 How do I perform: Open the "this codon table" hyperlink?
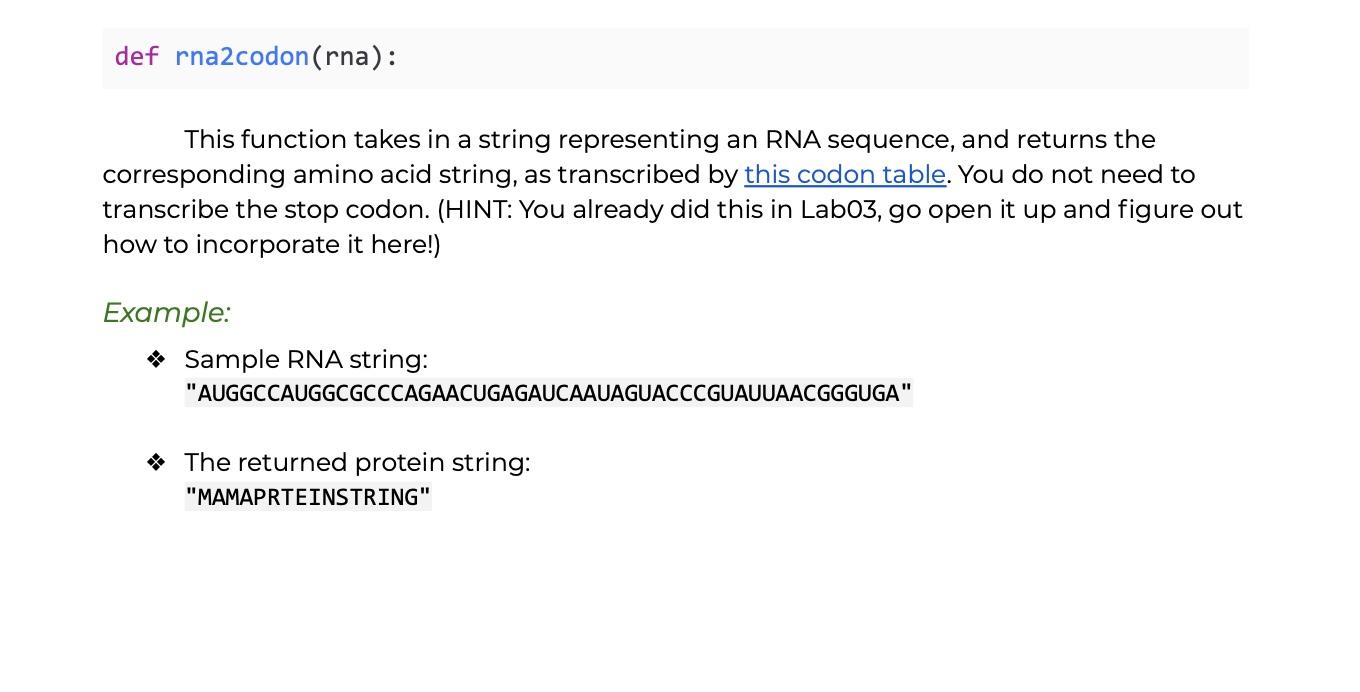[845, 174]
